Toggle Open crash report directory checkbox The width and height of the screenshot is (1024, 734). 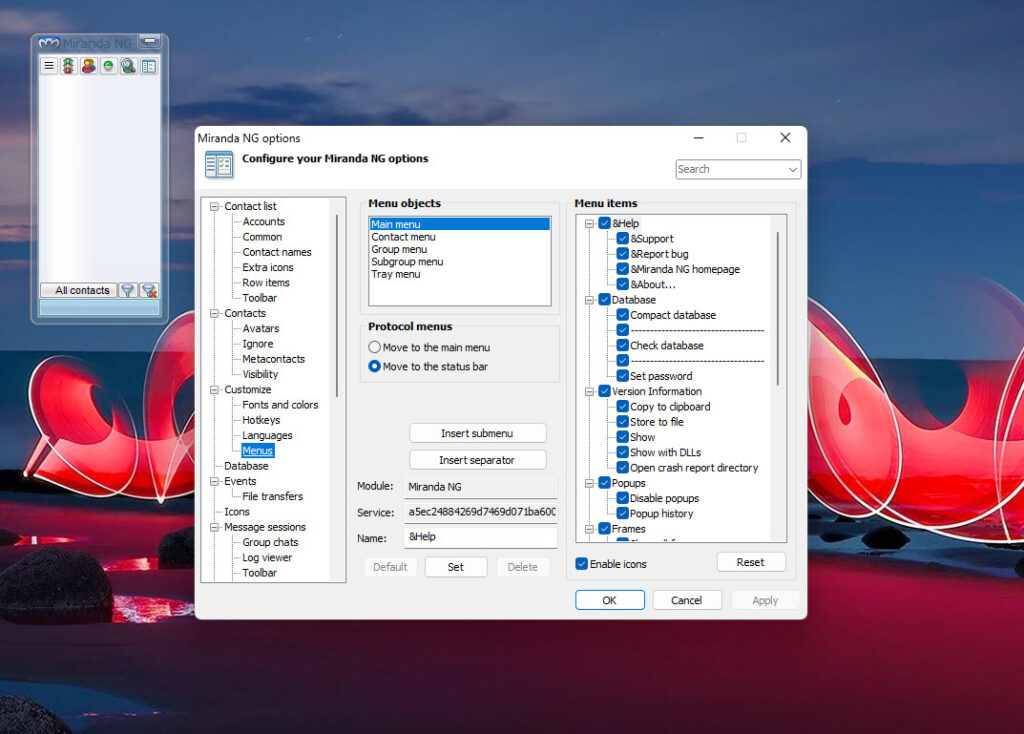(x=623, y=468)
